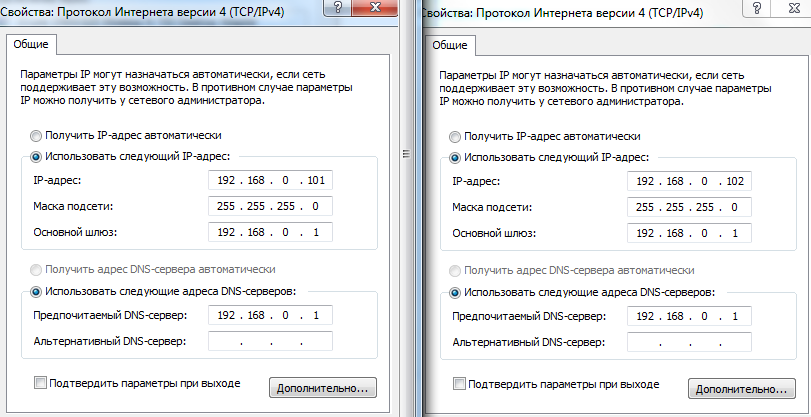Click IP address field 192.168.0.102

689,181
